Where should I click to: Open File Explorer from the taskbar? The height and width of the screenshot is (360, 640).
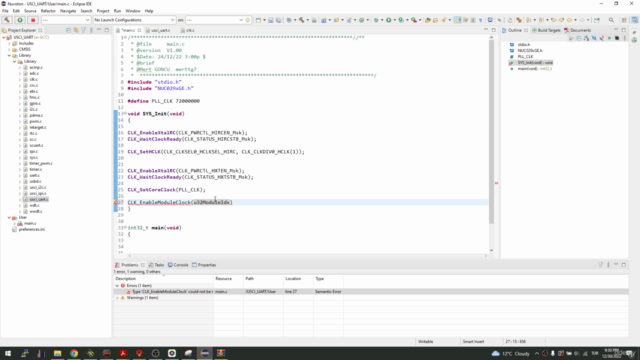click(58, 353)
